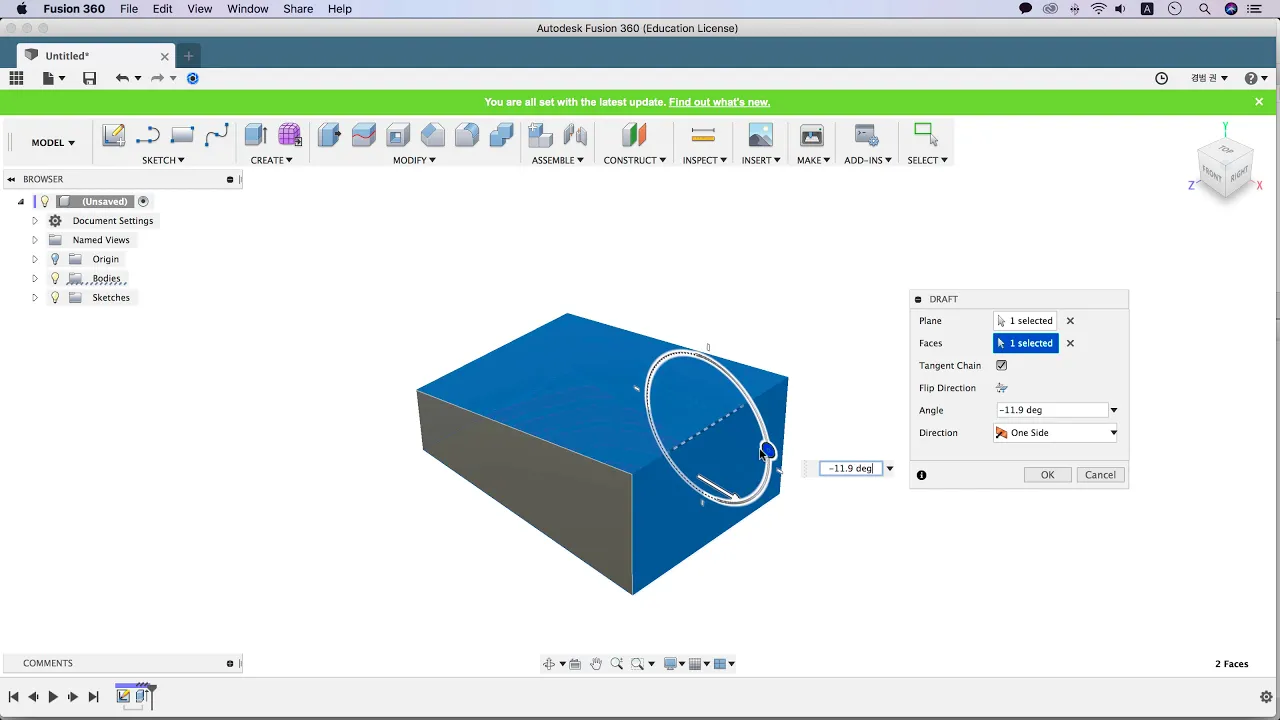1280x720 pixels.
Task: Click the first timeline feature marker
Action: click(x=124, y=696)
